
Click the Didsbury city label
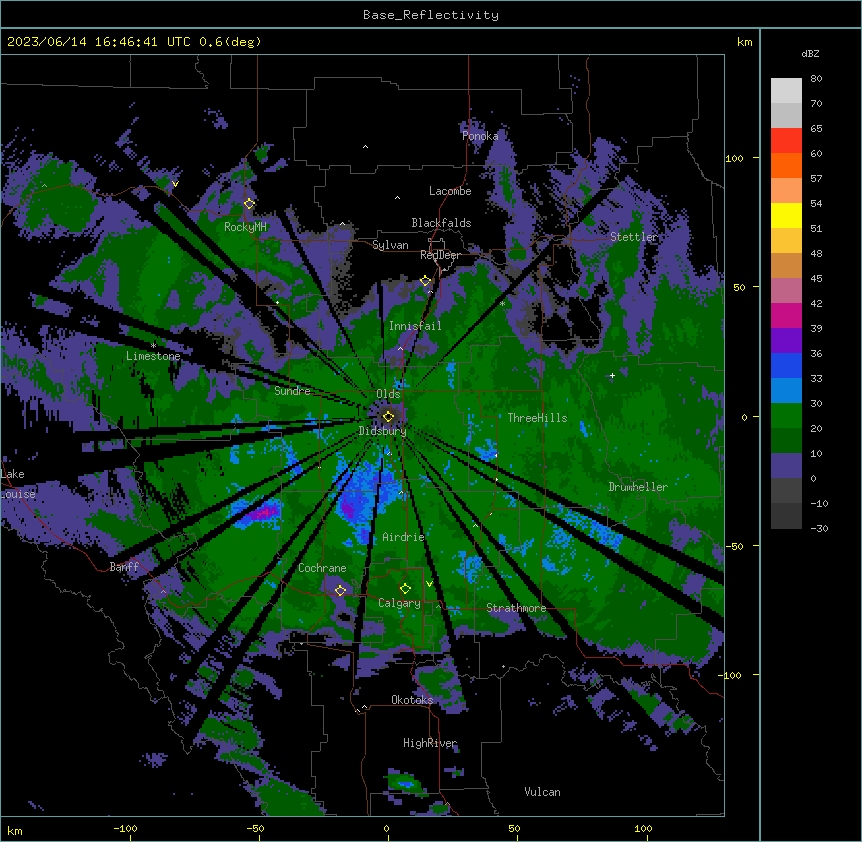pyautogui.click(x=383, y=431)
